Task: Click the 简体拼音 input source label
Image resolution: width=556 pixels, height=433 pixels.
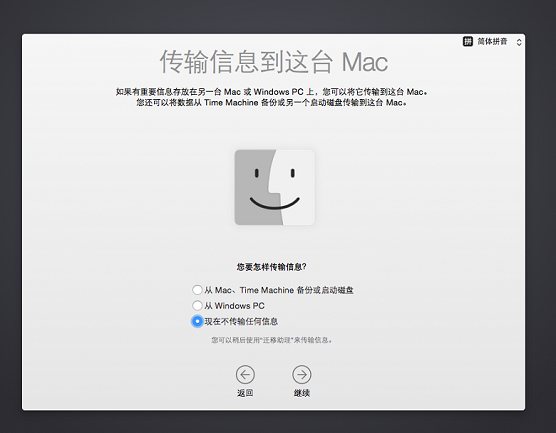Action: [x=492, y=41]
